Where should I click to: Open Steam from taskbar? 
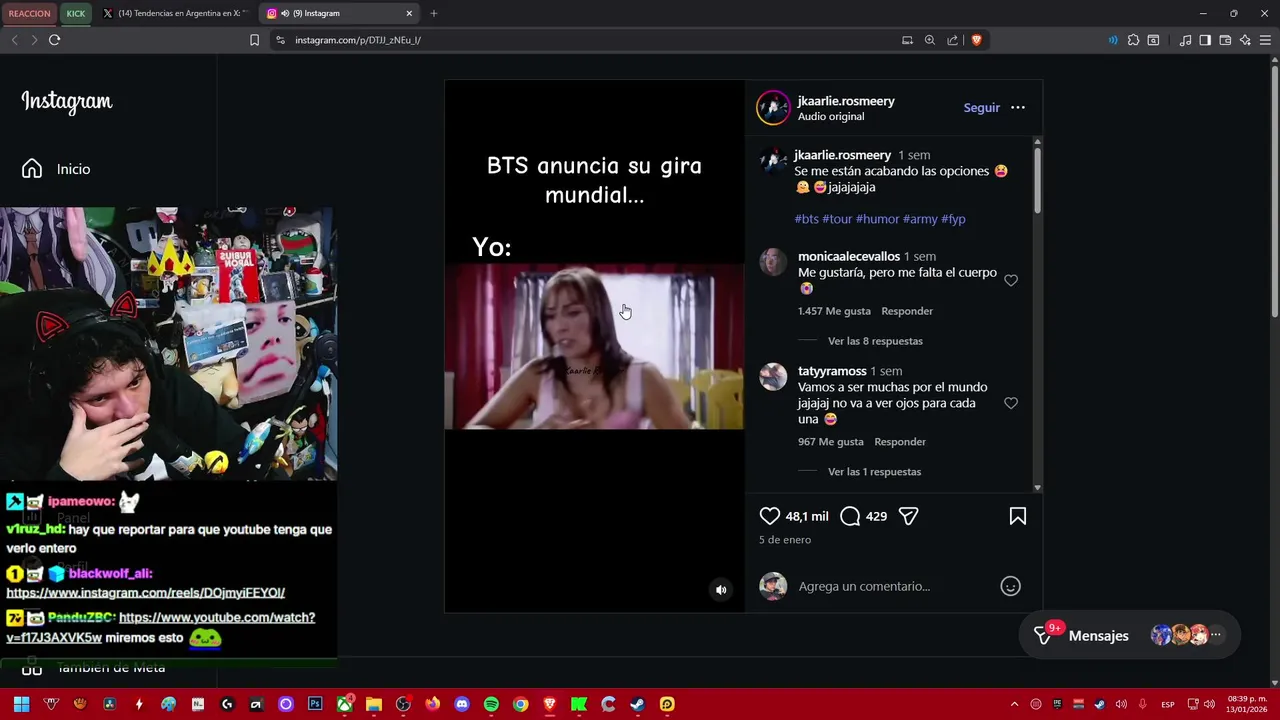637,704
